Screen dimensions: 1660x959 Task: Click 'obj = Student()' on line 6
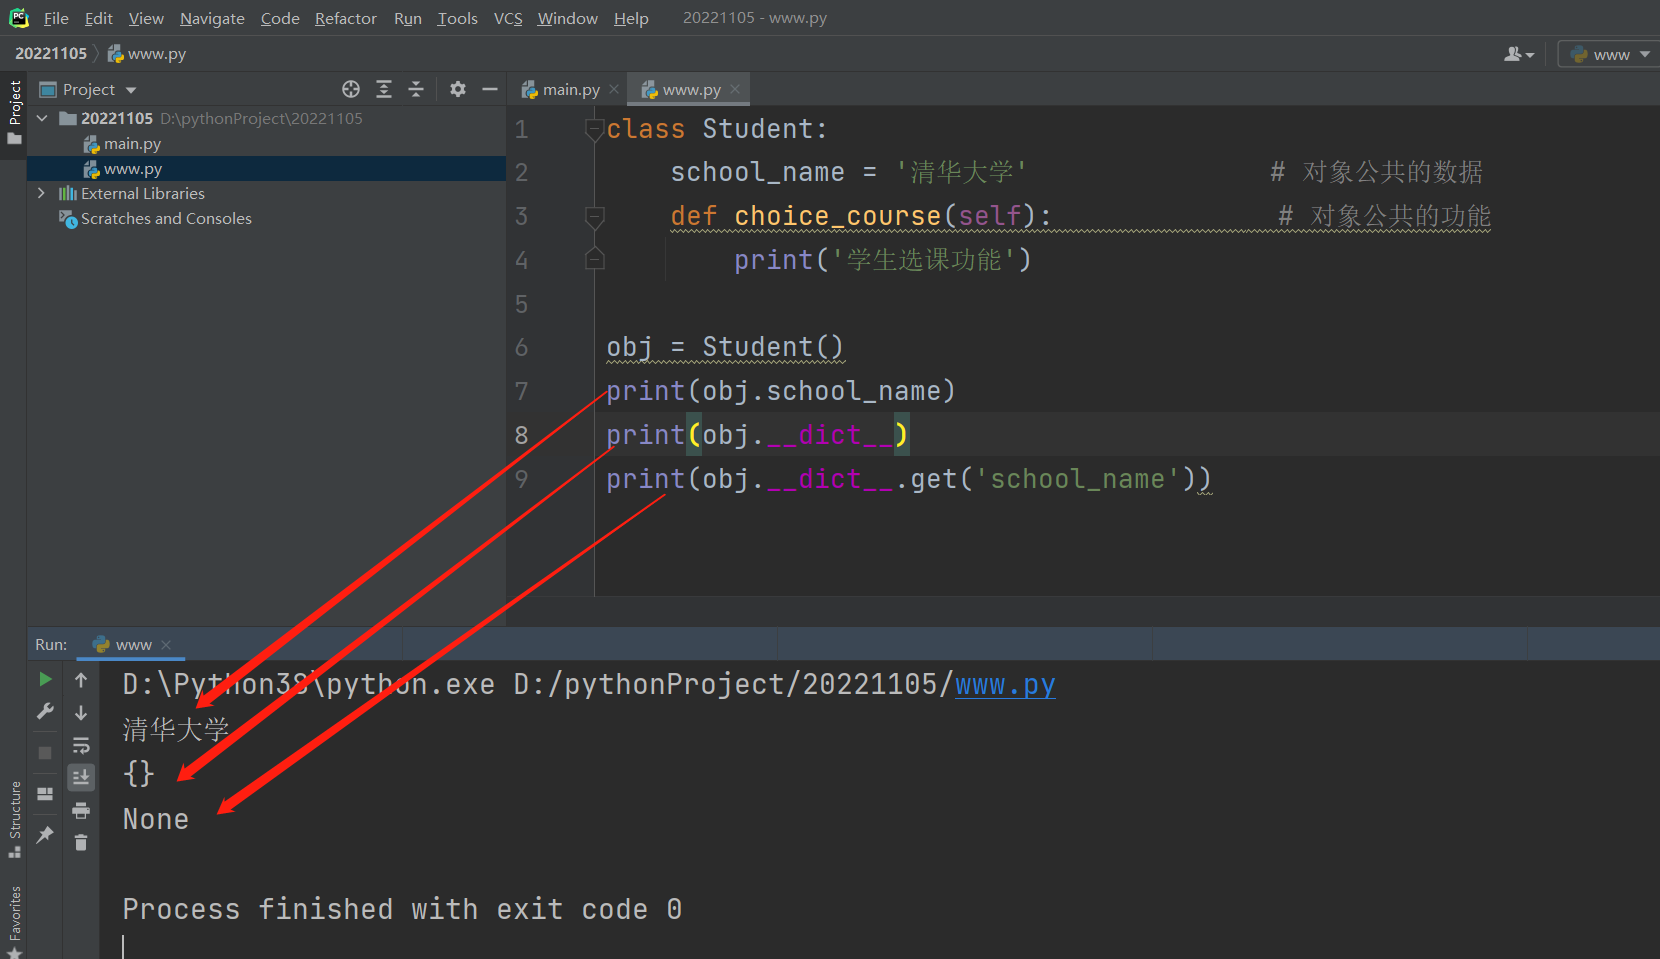pyautogui.click(x=725, y=347)
